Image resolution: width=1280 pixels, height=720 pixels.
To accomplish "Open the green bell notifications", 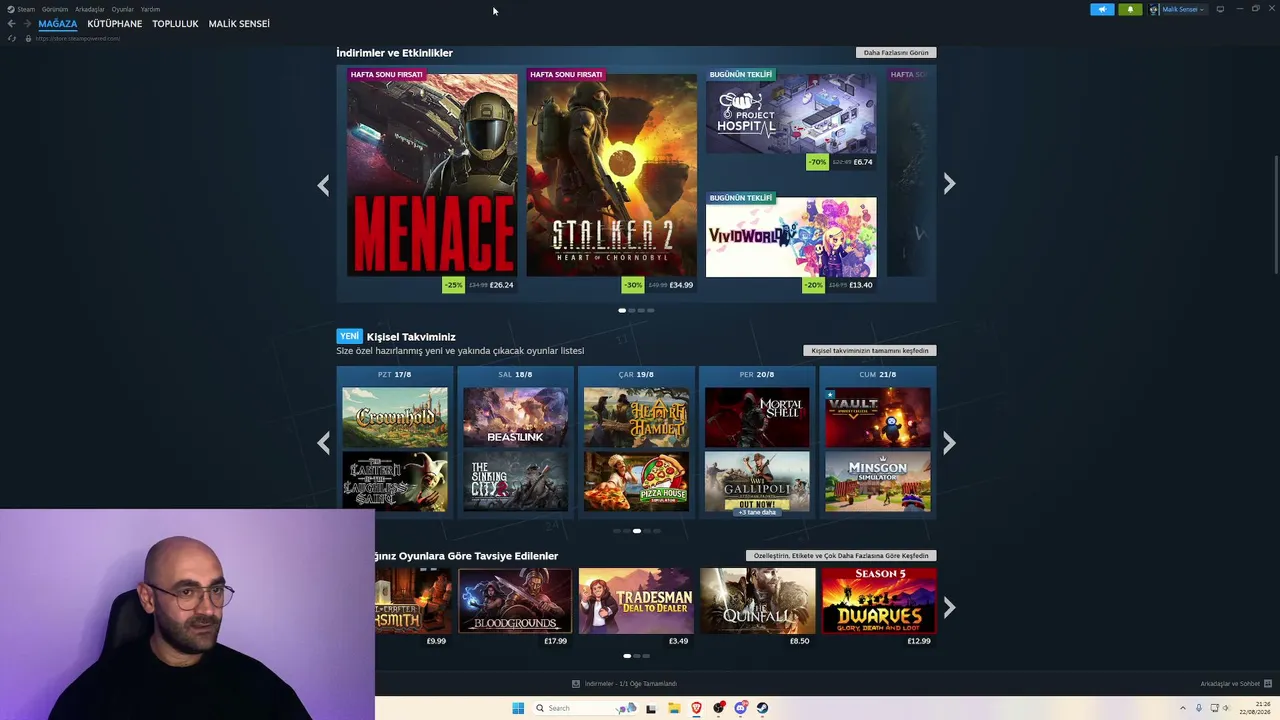I will pyautogui.click(x=1130, y=9).
